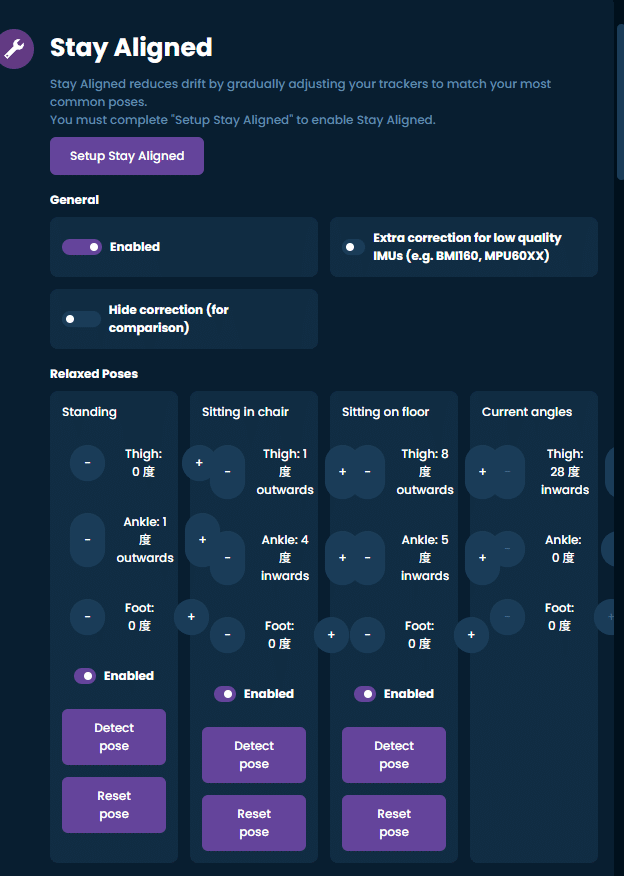
Task: Click the Setup Stay Aligned button
Action: click(x=127, y=156)
